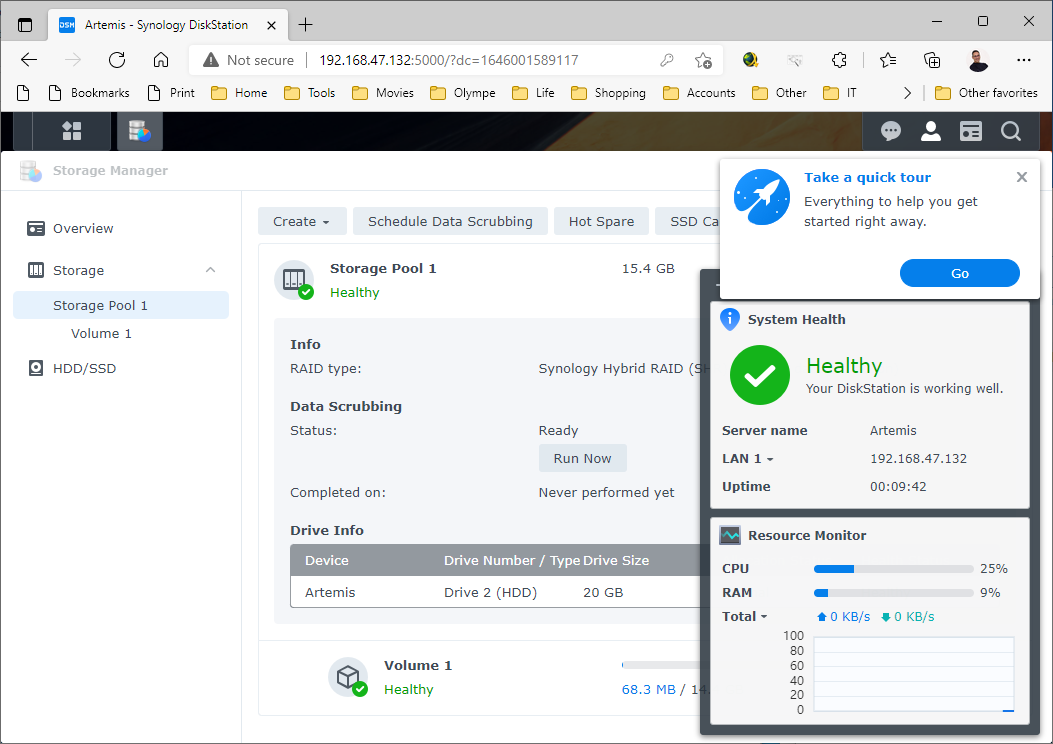
Task: Click Run Now for data scrubbing
Action: click(x=582, y=459)
